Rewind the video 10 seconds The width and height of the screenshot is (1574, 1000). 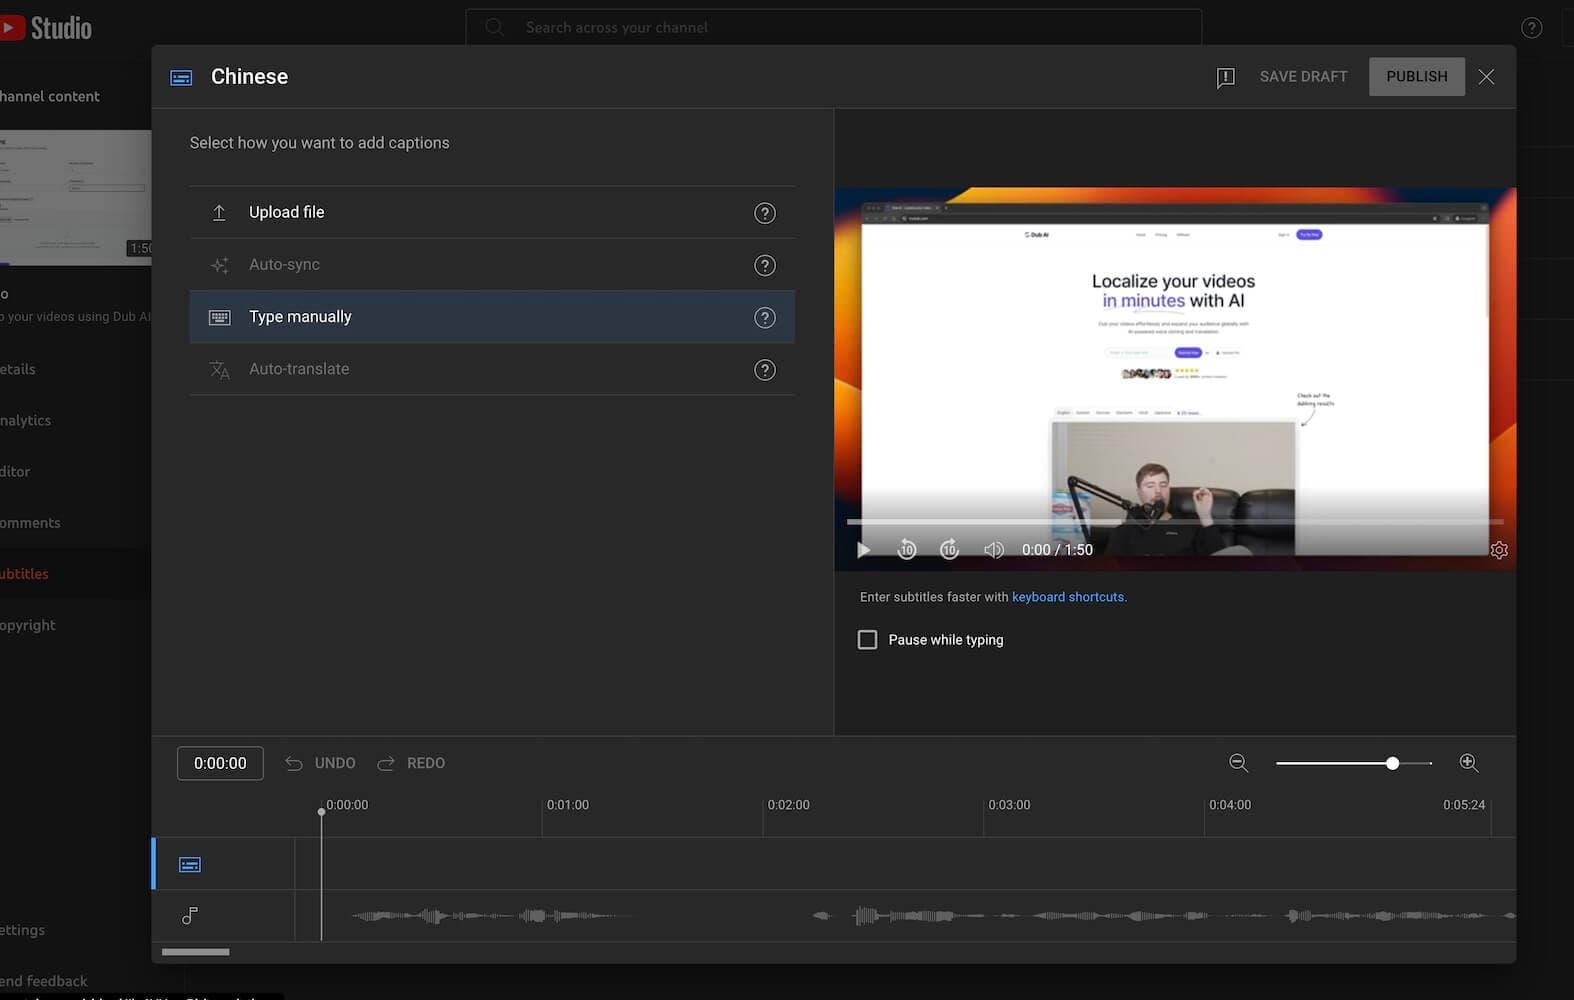pyautogui.click(x=907, y=550)
